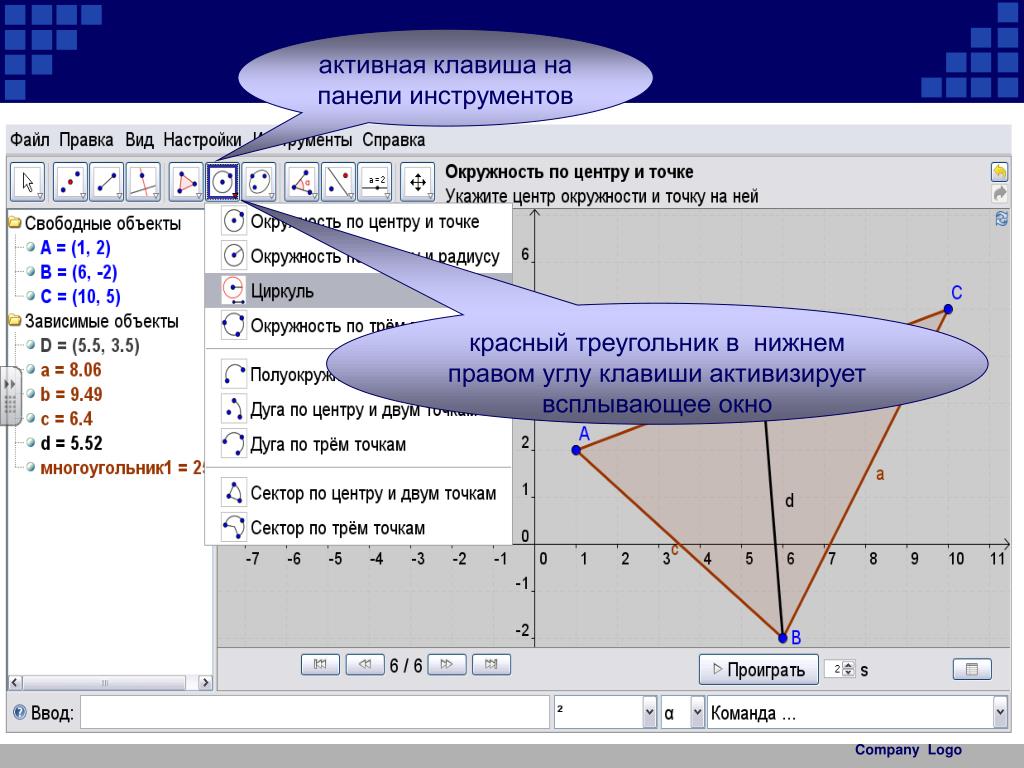Select point C on the graph
The height and width of the screenshot is (768, 1024).
(x=948, y=309)
